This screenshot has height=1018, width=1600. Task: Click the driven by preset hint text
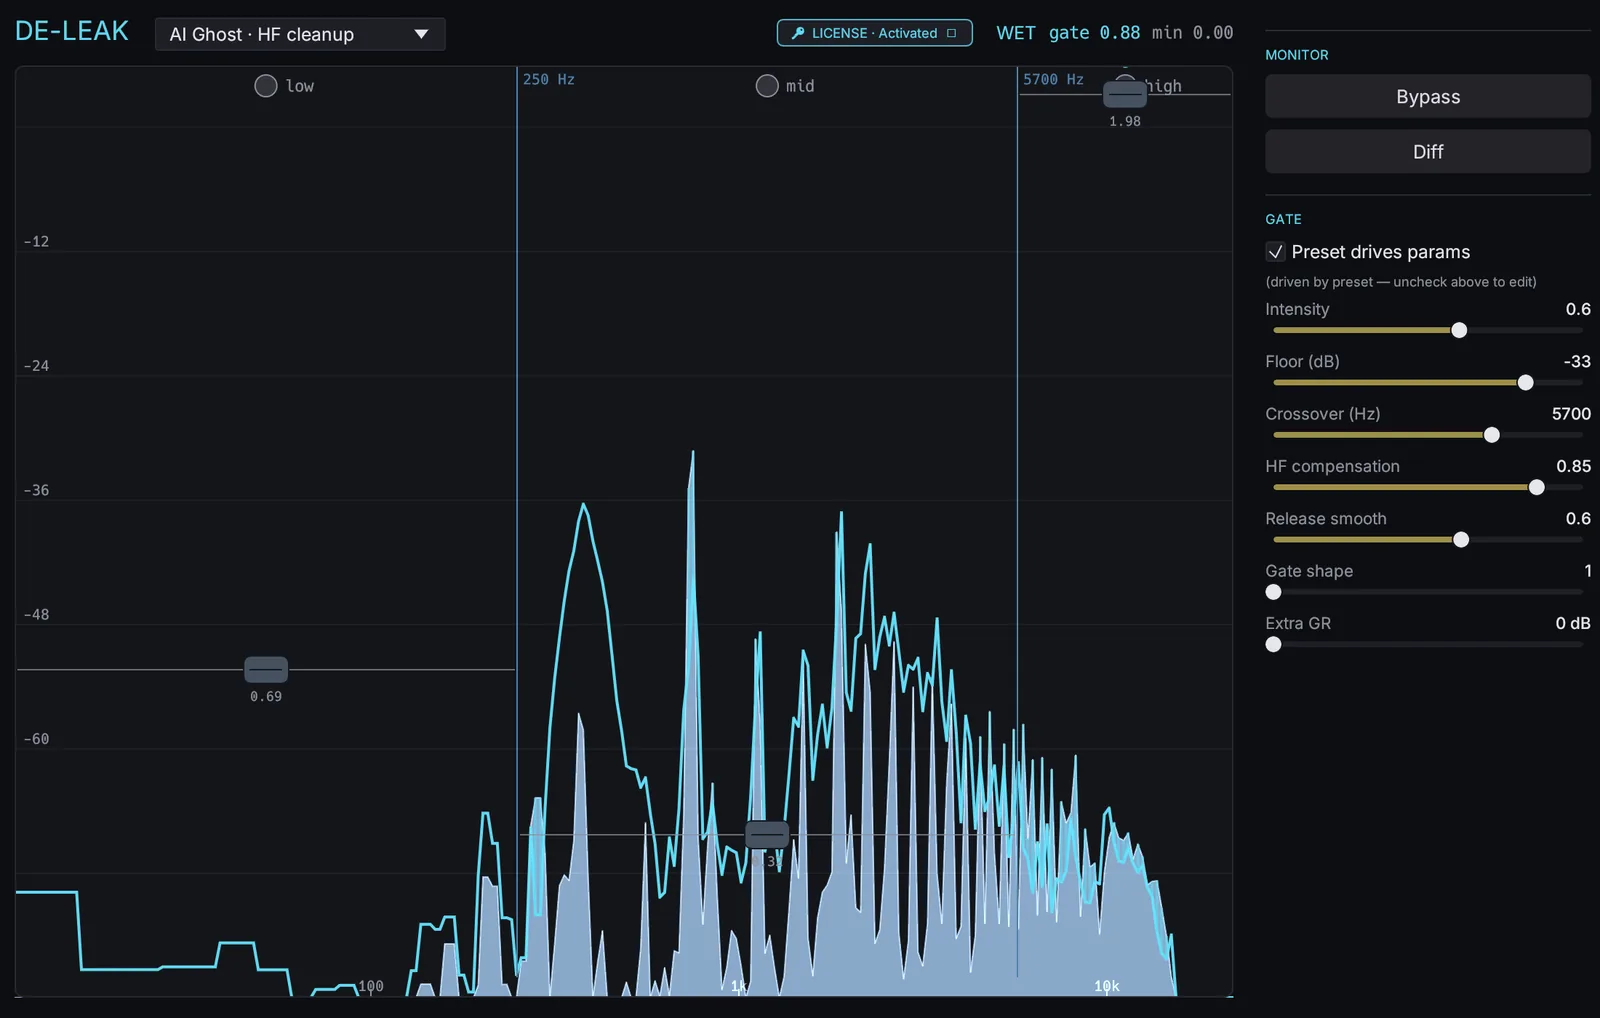click(x=1401, y=282)
